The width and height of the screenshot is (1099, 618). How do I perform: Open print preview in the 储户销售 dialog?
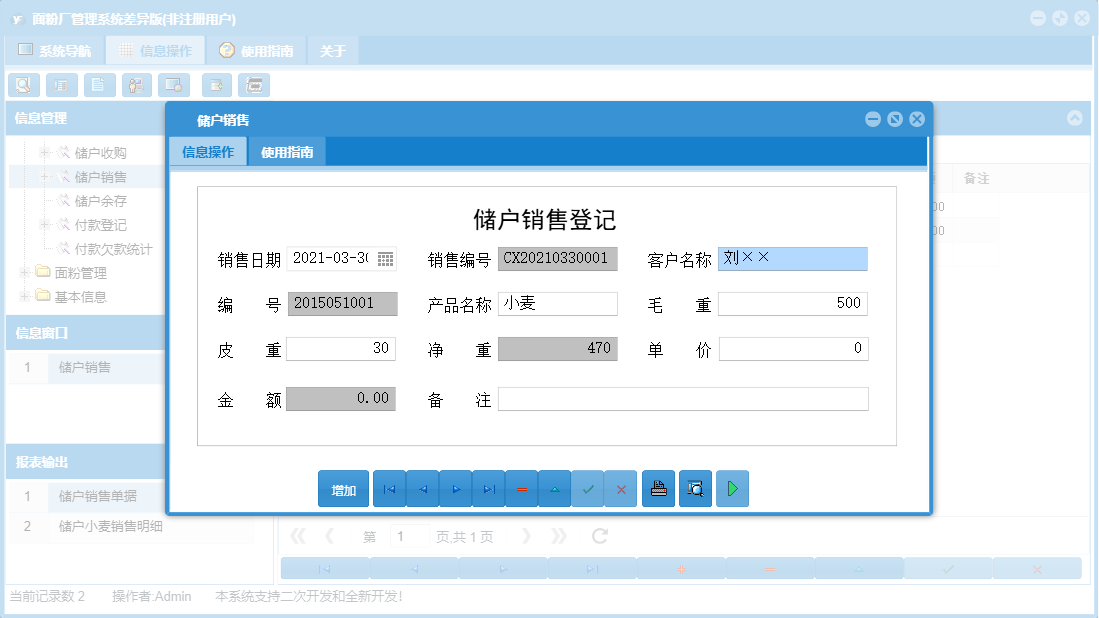(695, 488)
